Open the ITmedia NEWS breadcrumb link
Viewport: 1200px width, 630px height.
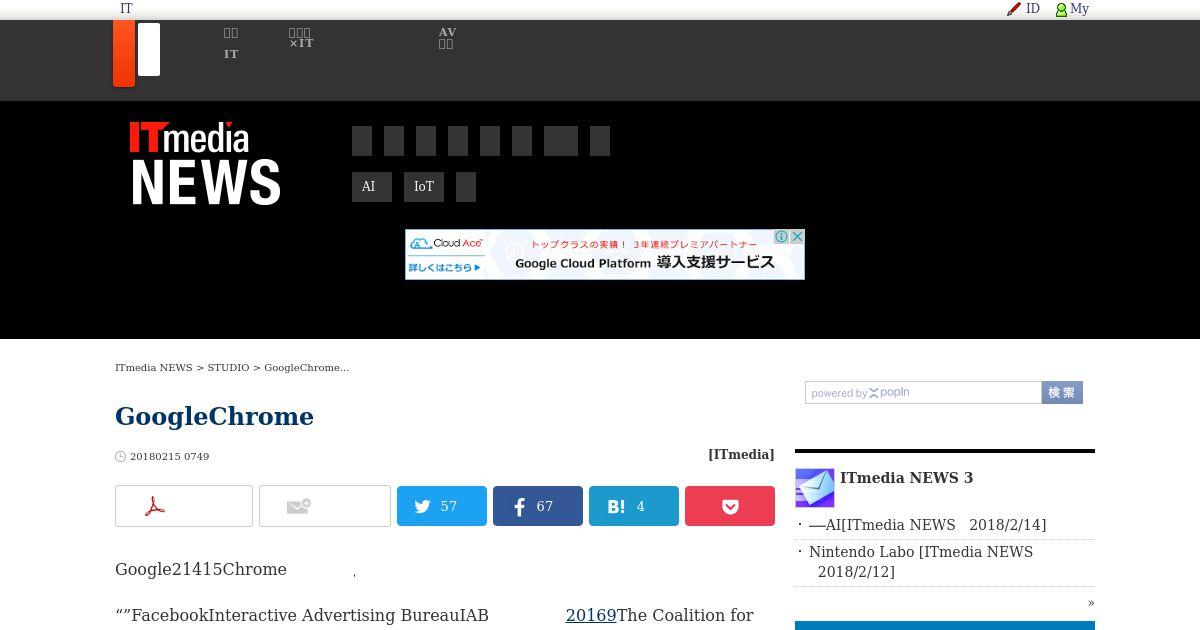pyautogui.click(x=153, y=368)
